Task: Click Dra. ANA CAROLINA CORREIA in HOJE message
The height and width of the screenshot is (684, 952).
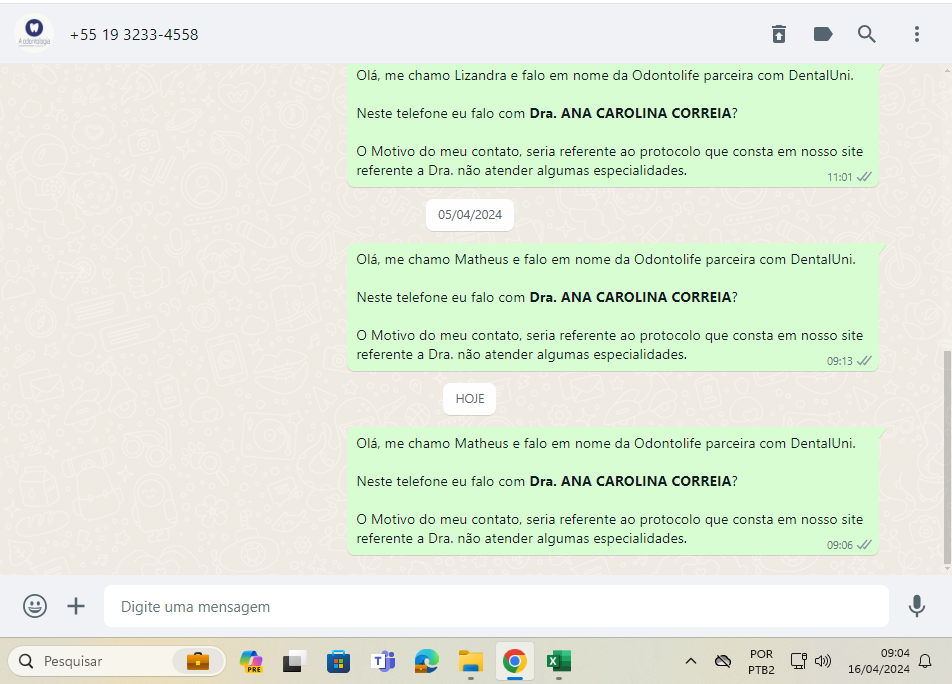Action: tap(630, 481)
